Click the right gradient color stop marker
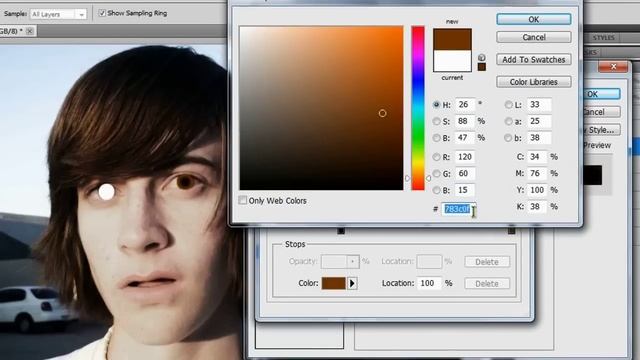This screenshot has height=360, width=640. [x=511, y=231]
